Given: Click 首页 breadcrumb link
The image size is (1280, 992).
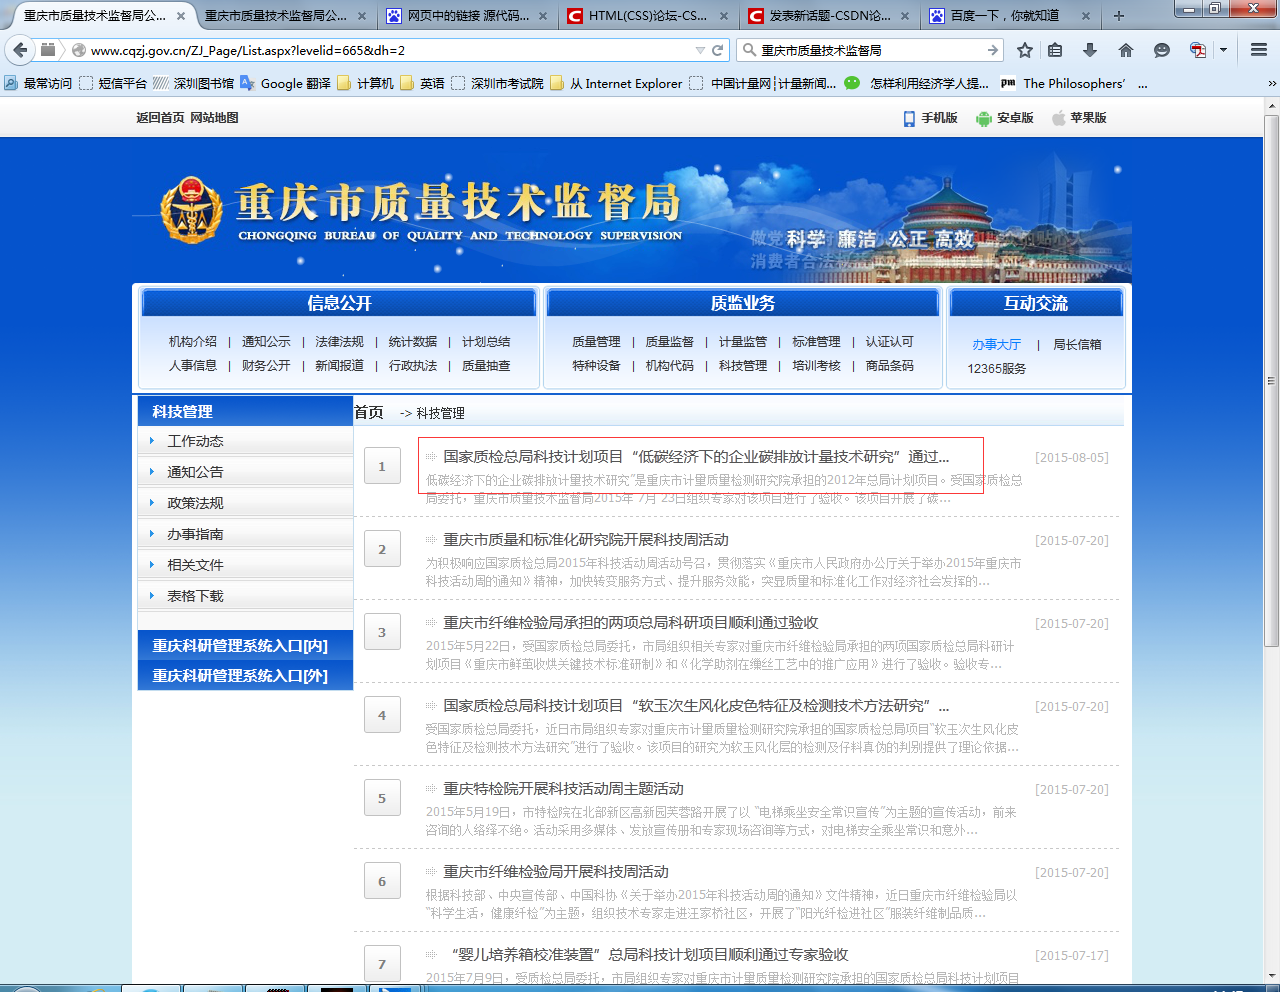Looking at the screenshot, I should click(369, 412).
